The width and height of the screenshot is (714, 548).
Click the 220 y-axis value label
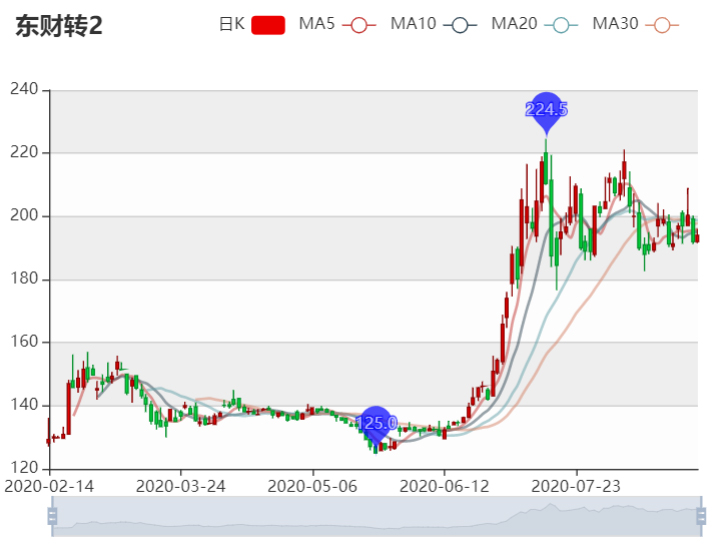click(24, 152)
